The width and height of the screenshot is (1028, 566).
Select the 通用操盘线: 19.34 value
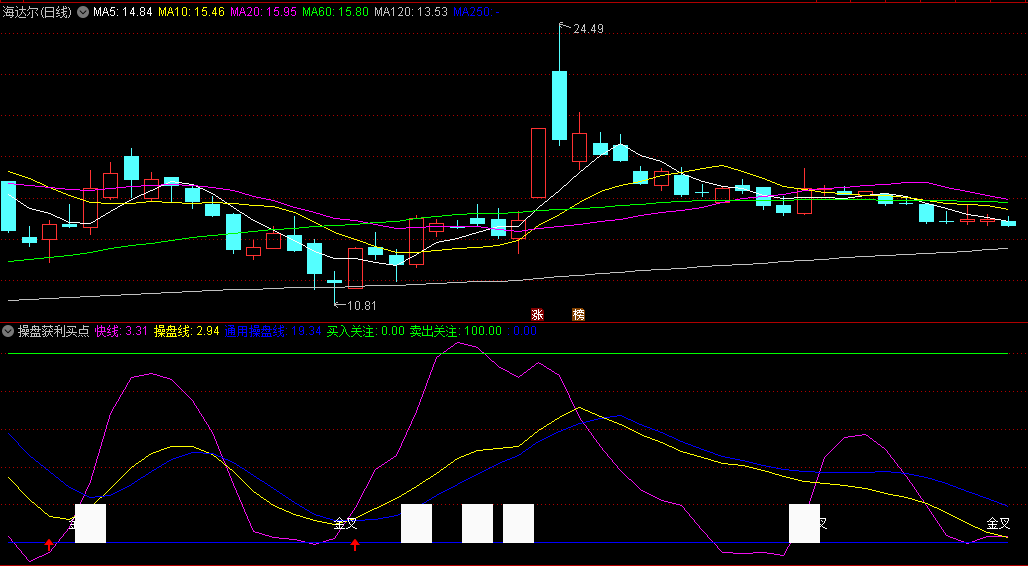pyautogui.click(x=273, y=331)
